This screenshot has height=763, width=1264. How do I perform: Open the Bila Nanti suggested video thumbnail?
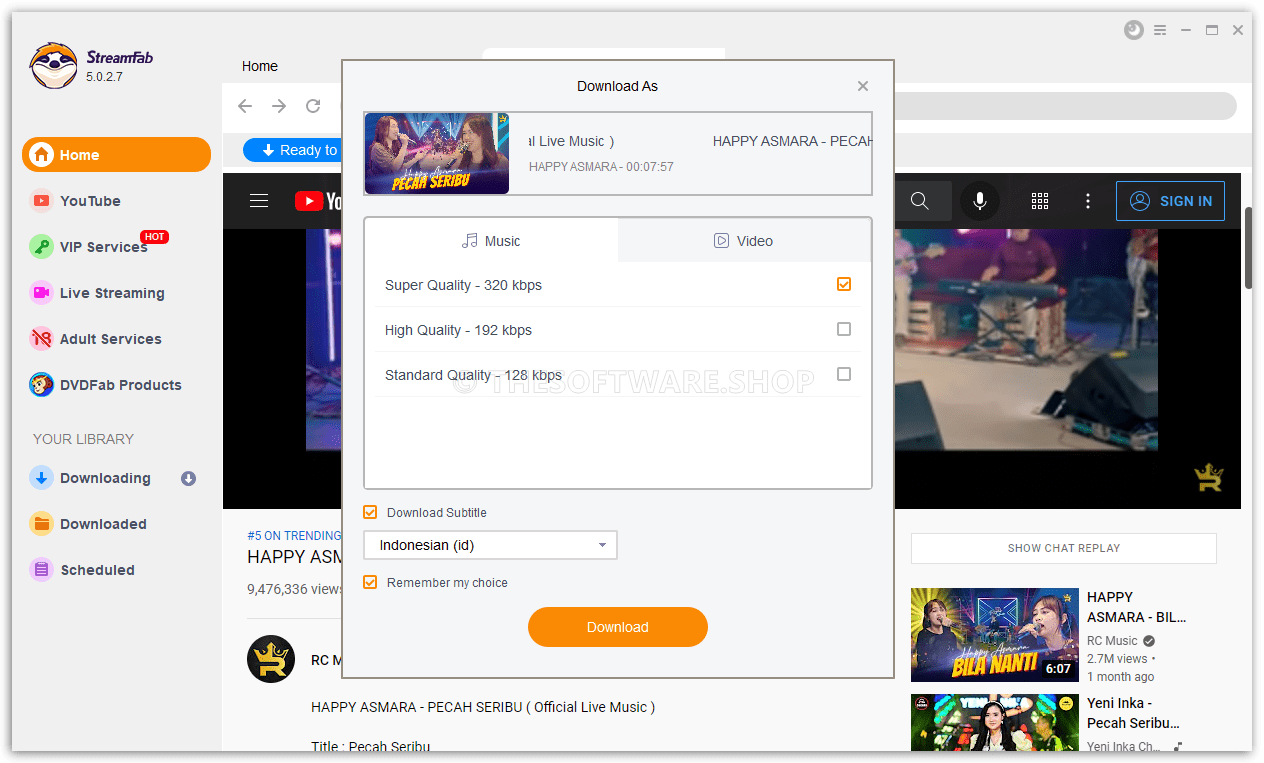pyautogui.click(x=995, y=635)
